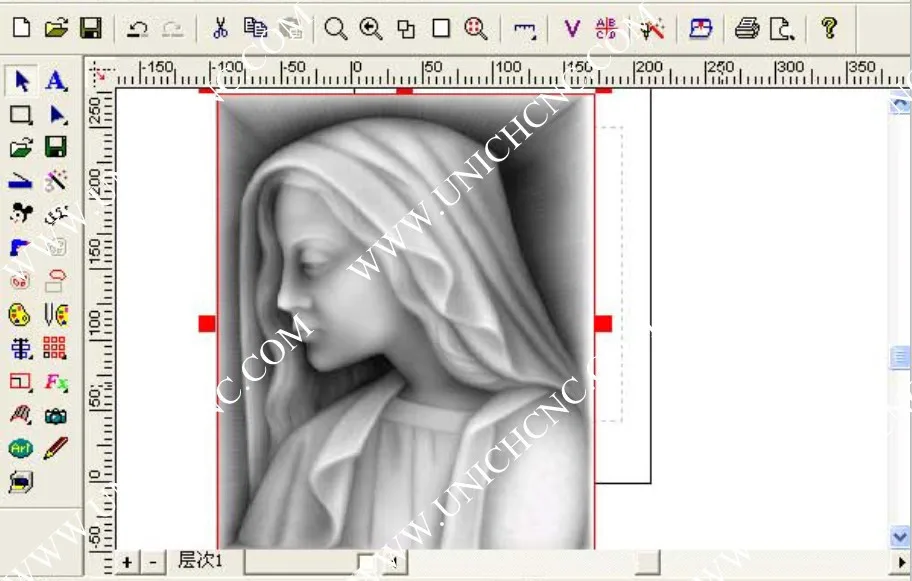The width and height of the screenshot is (912, 581).
Task: Copy the selected object
Action: pyautogui.click(x=255, y=27)
